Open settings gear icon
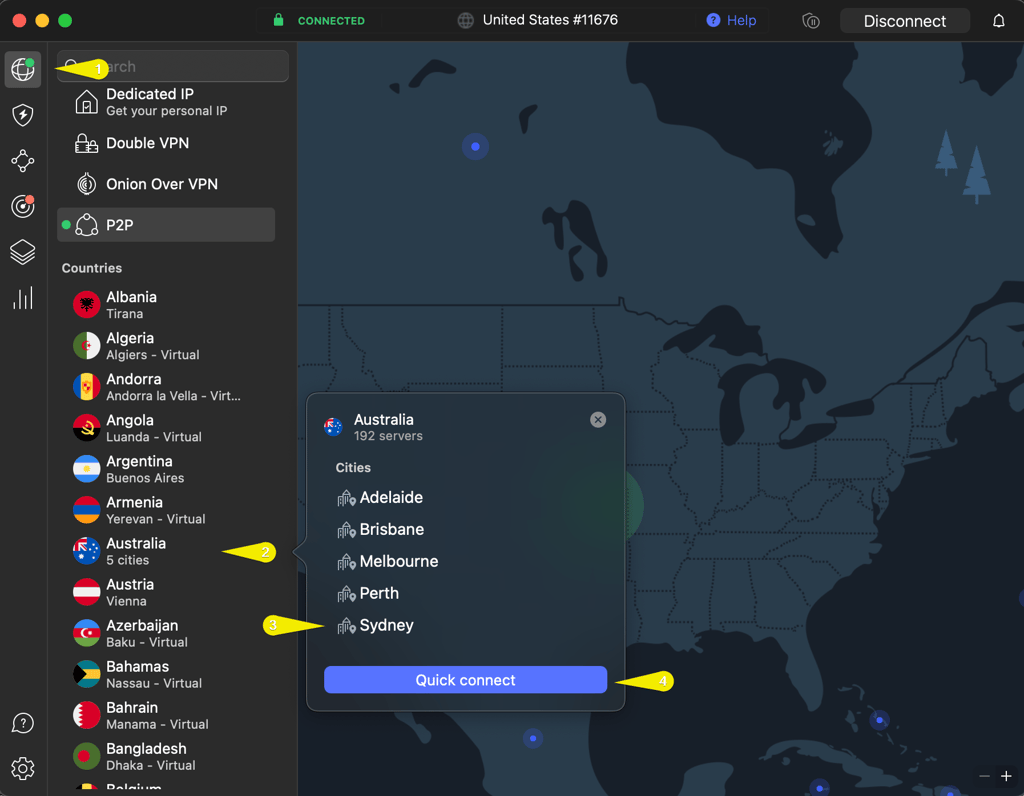This screenshot has height=796, width=1024. click(x=23, y=769)
